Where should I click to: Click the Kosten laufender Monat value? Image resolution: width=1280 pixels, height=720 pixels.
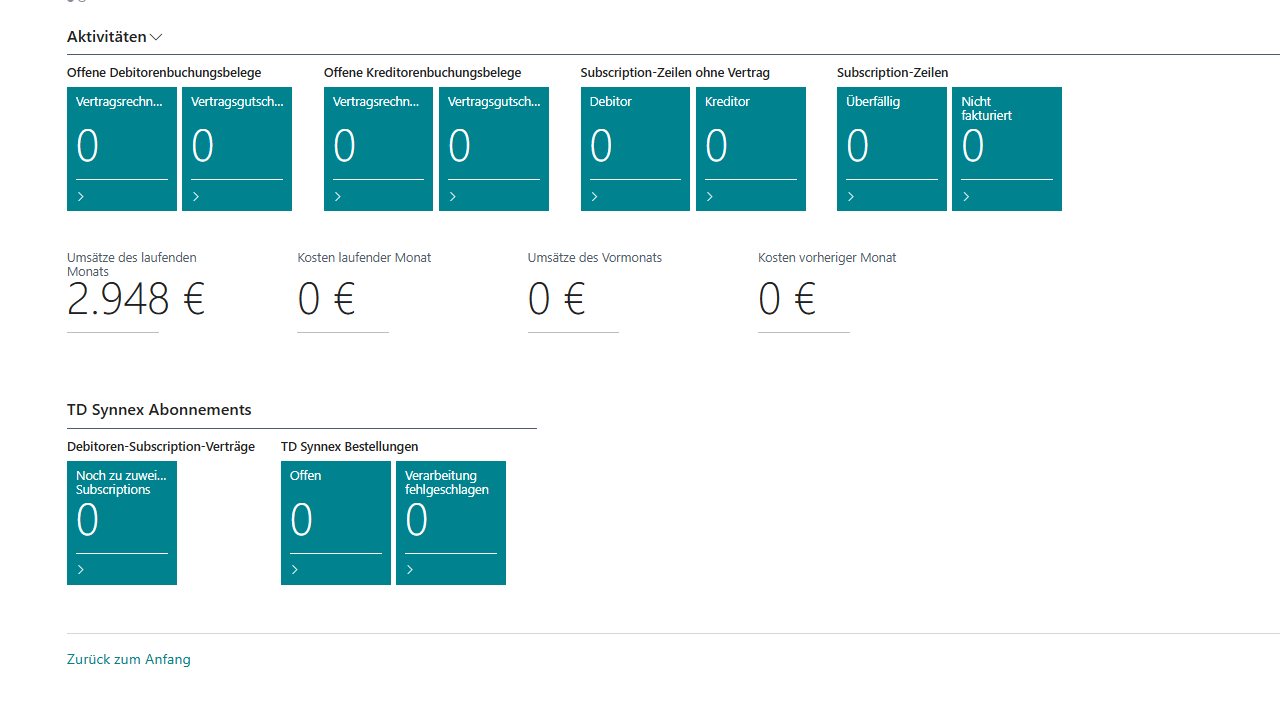point(326,299)
